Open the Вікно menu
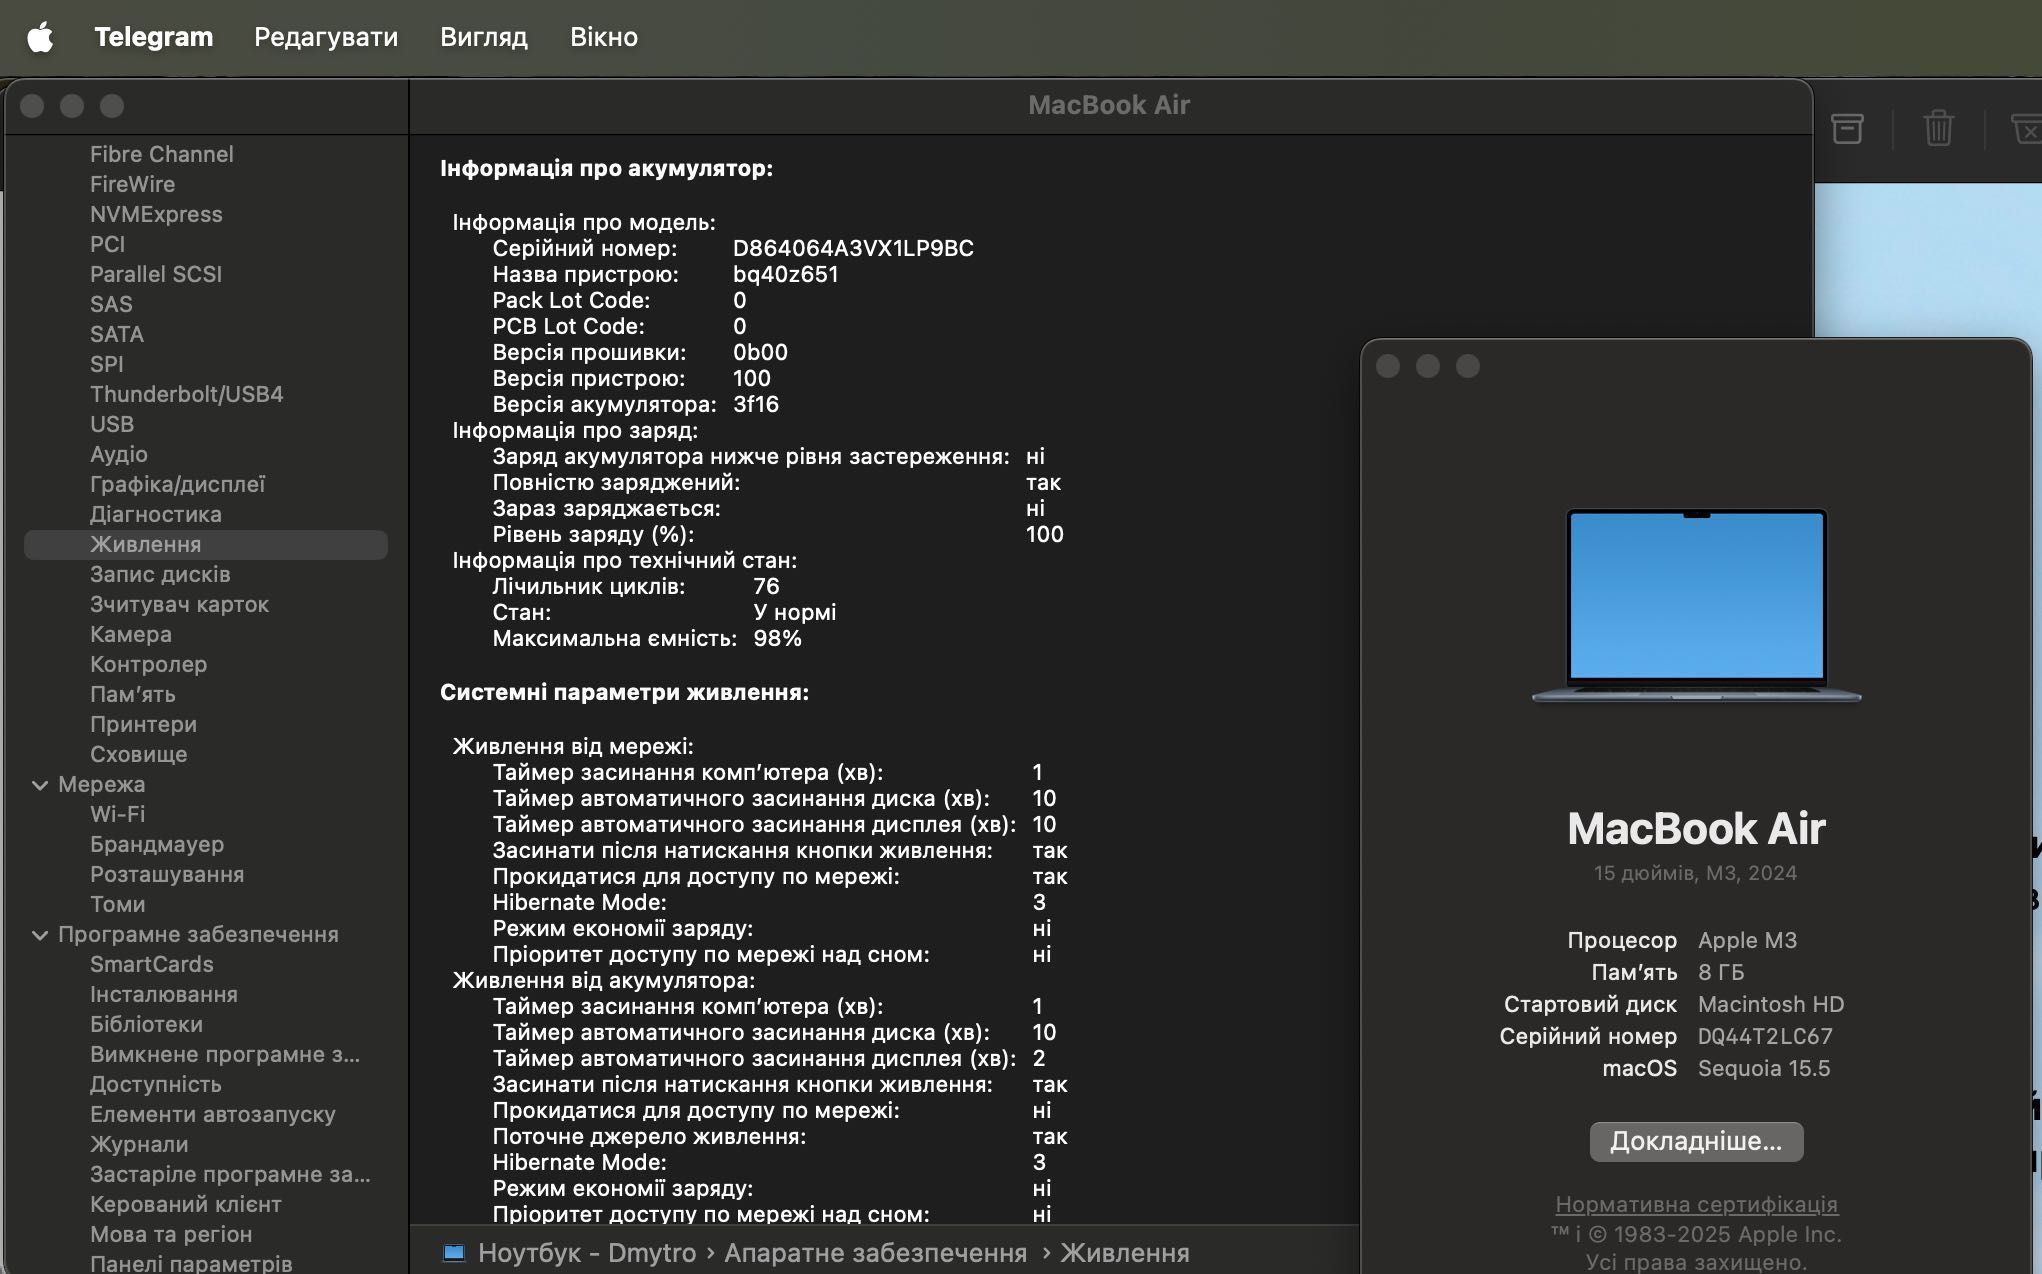2042x1274 pixels. tap(604, 37)
